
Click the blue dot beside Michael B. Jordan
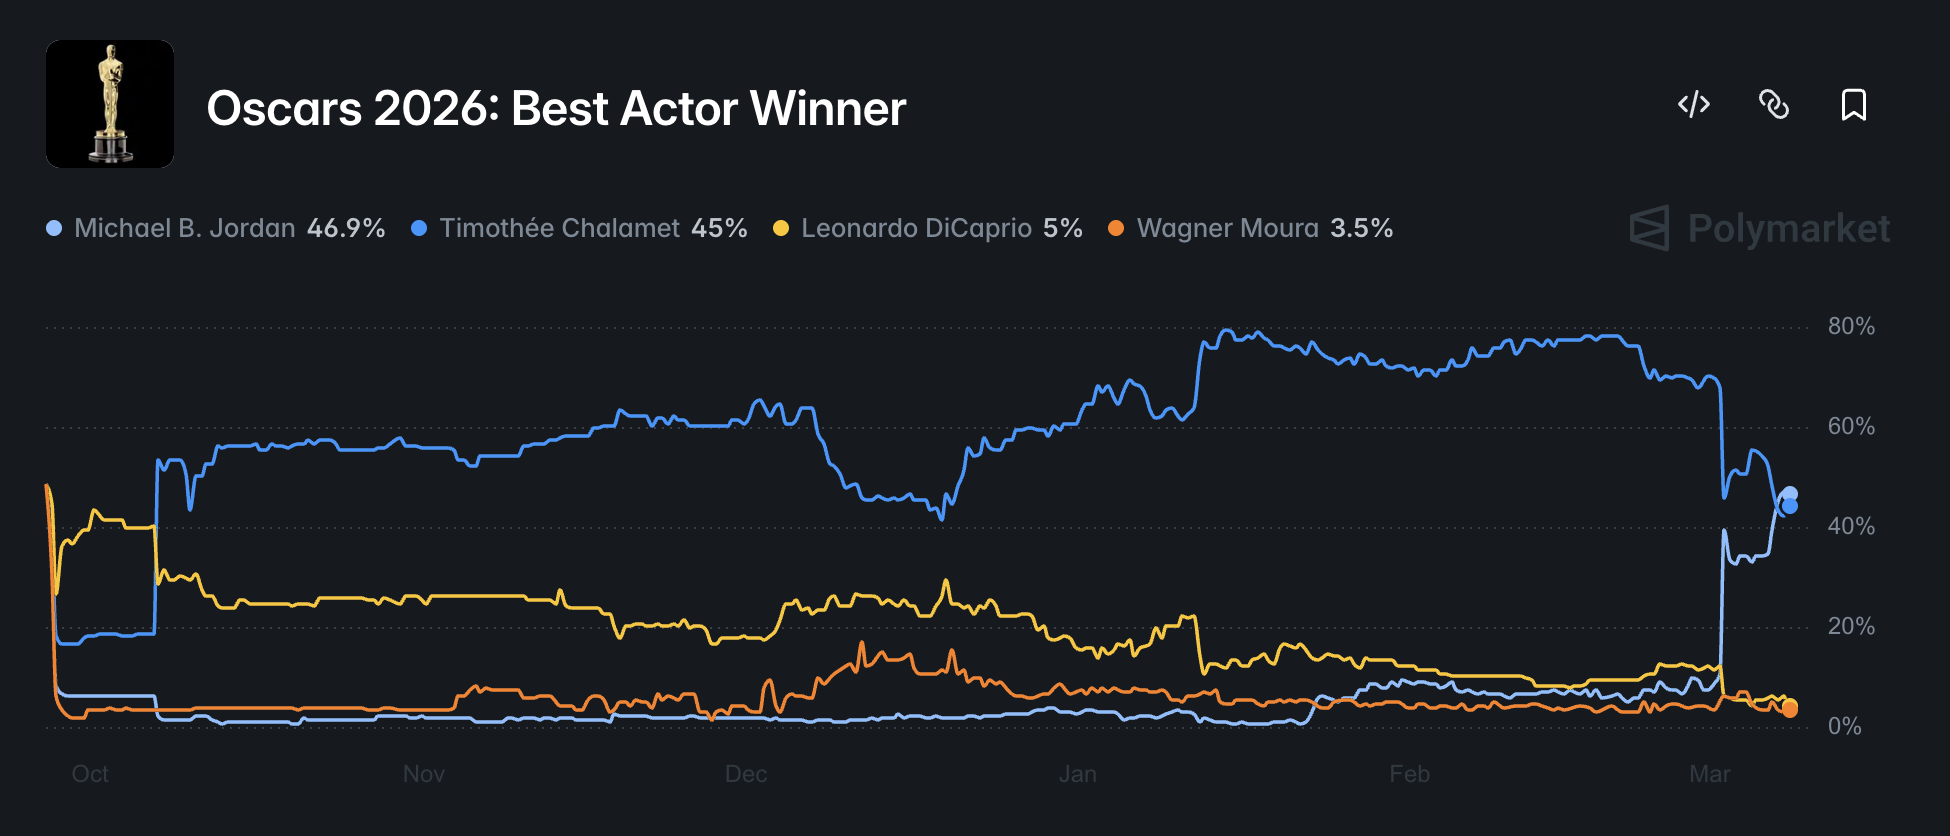[x=55, y=228]
